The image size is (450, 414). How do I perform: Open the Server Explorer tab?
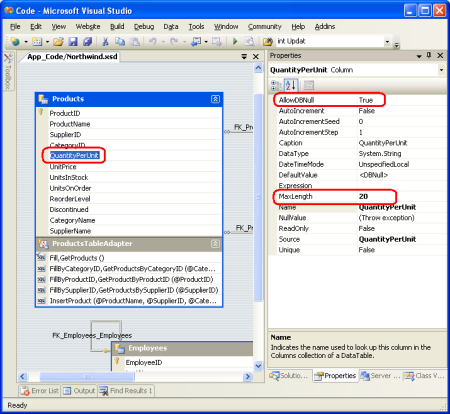coord(381,376)
